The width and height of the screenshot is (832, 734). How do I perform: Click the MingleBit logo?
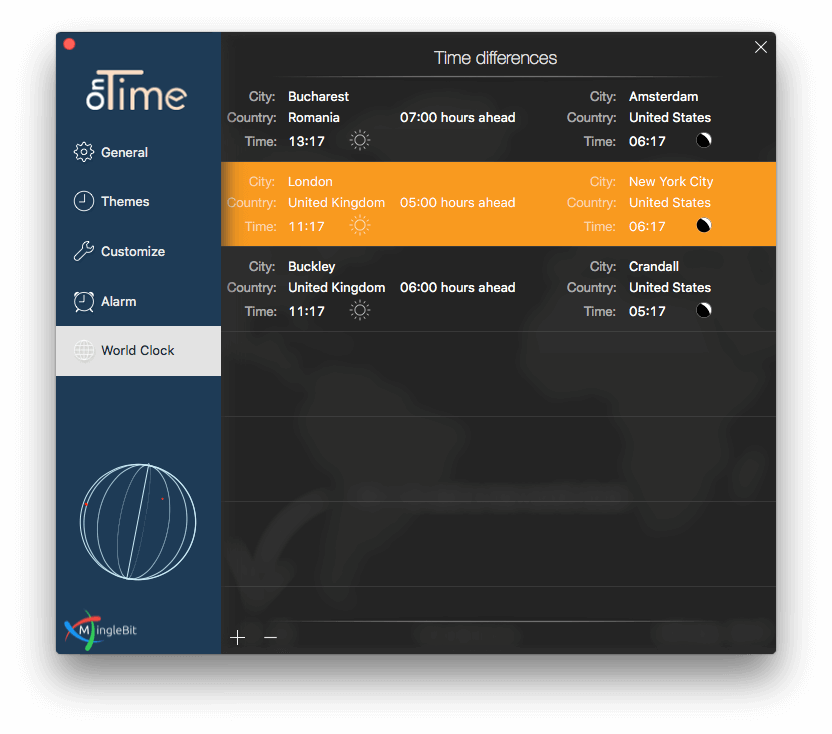[x=100, y=630]
